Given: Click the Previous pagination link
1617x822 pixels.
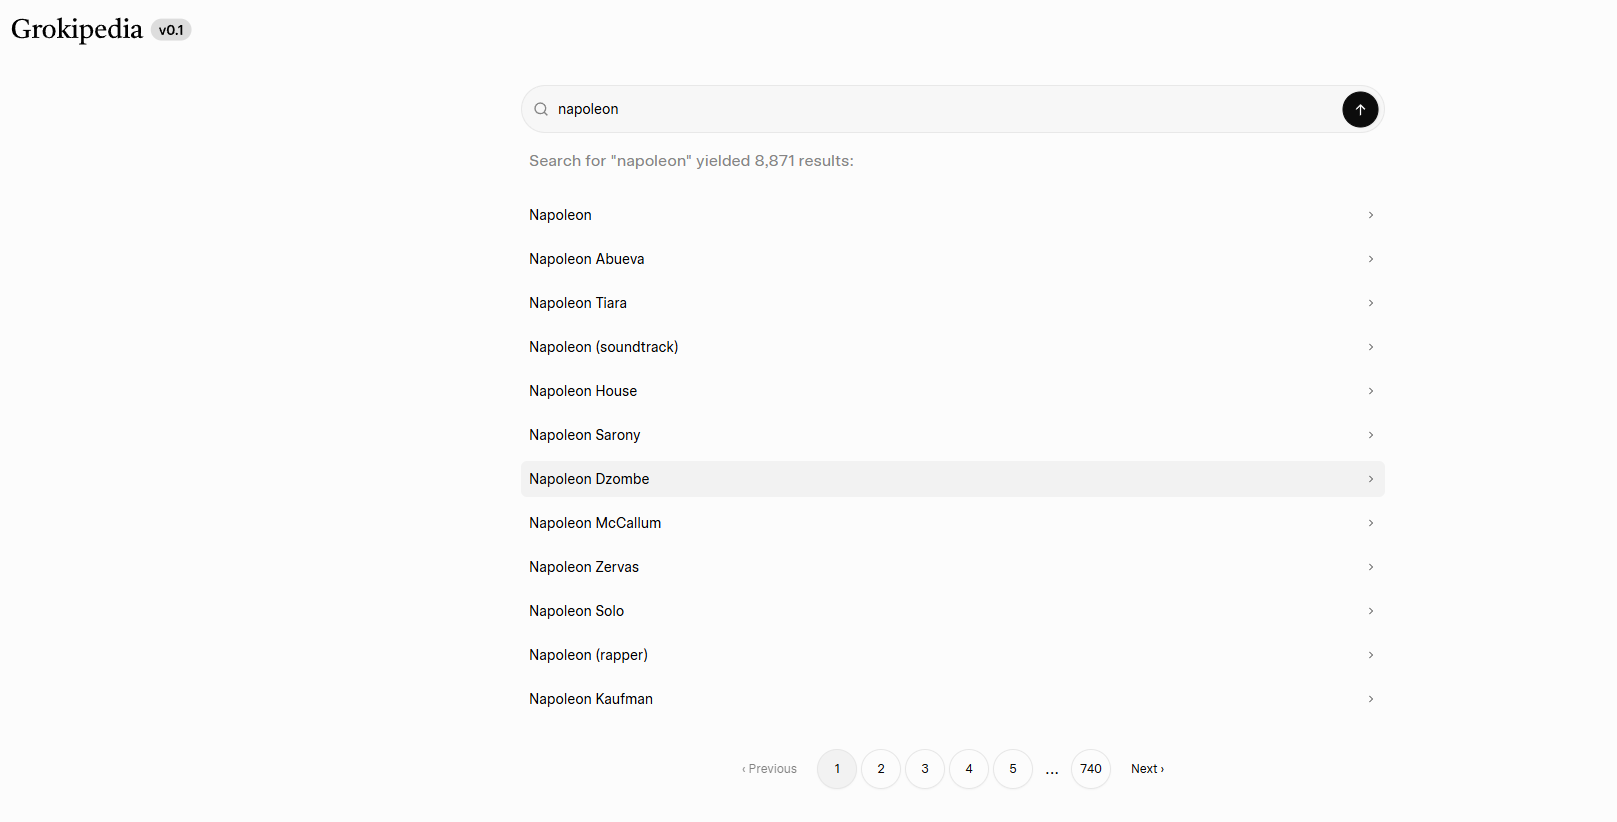Looking at the screenshot, I should pos(770,769).
